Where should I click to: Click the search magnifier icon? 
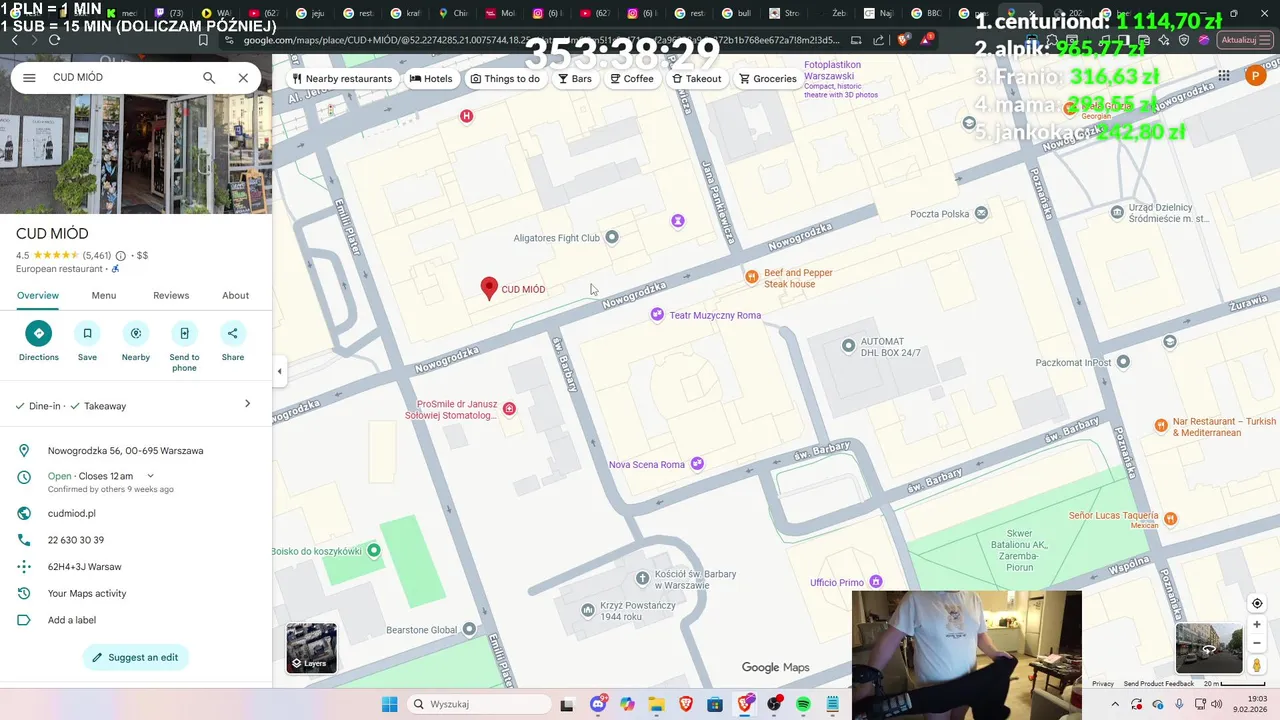point(209,77)
